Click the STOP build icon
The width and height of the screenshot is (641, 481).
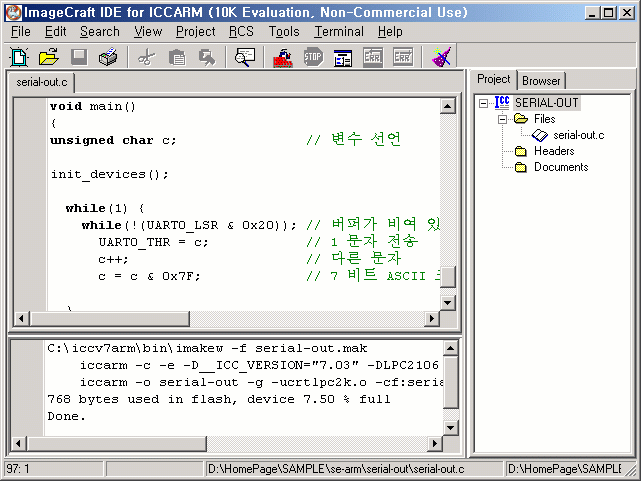point(313,57)
